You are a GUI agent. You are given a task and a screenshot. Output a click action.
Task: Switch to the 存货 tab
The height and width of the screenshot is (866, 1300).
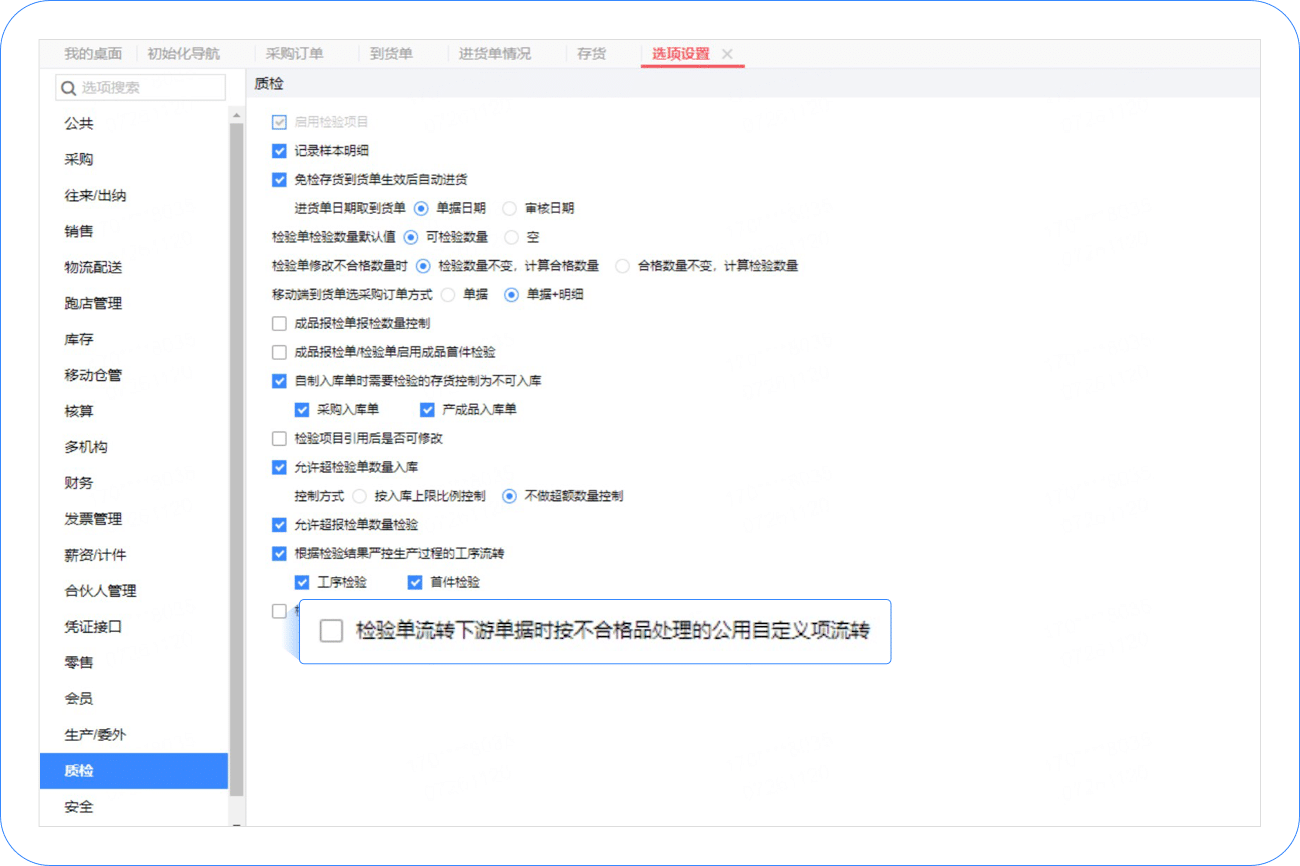(592, 53)
